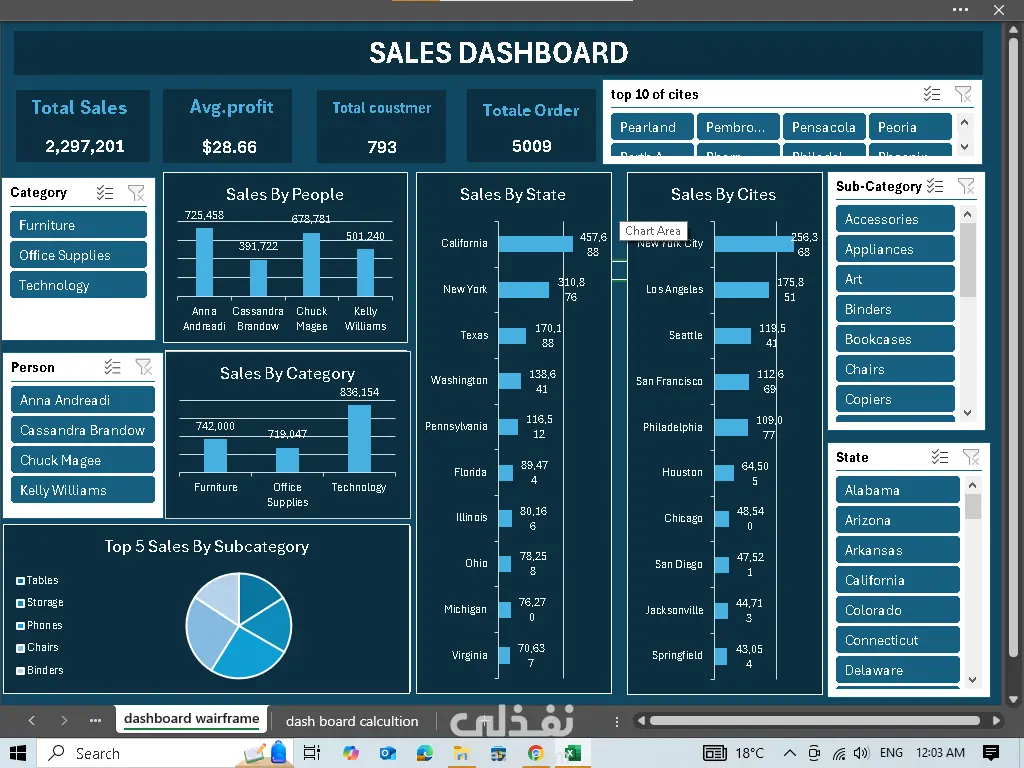
Task: Select Accessories sub-category
Action: pos(895,219)
